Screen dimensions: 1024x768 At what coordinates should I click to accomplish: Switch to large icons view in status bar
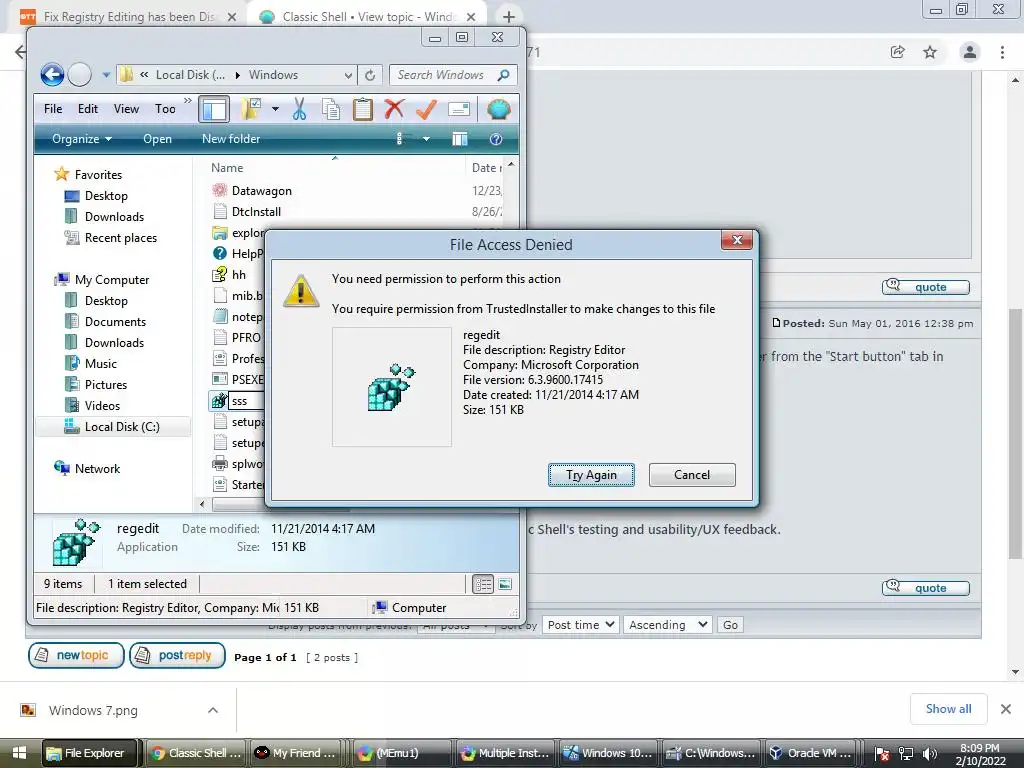pyautogui.click(x=505, y=584)
